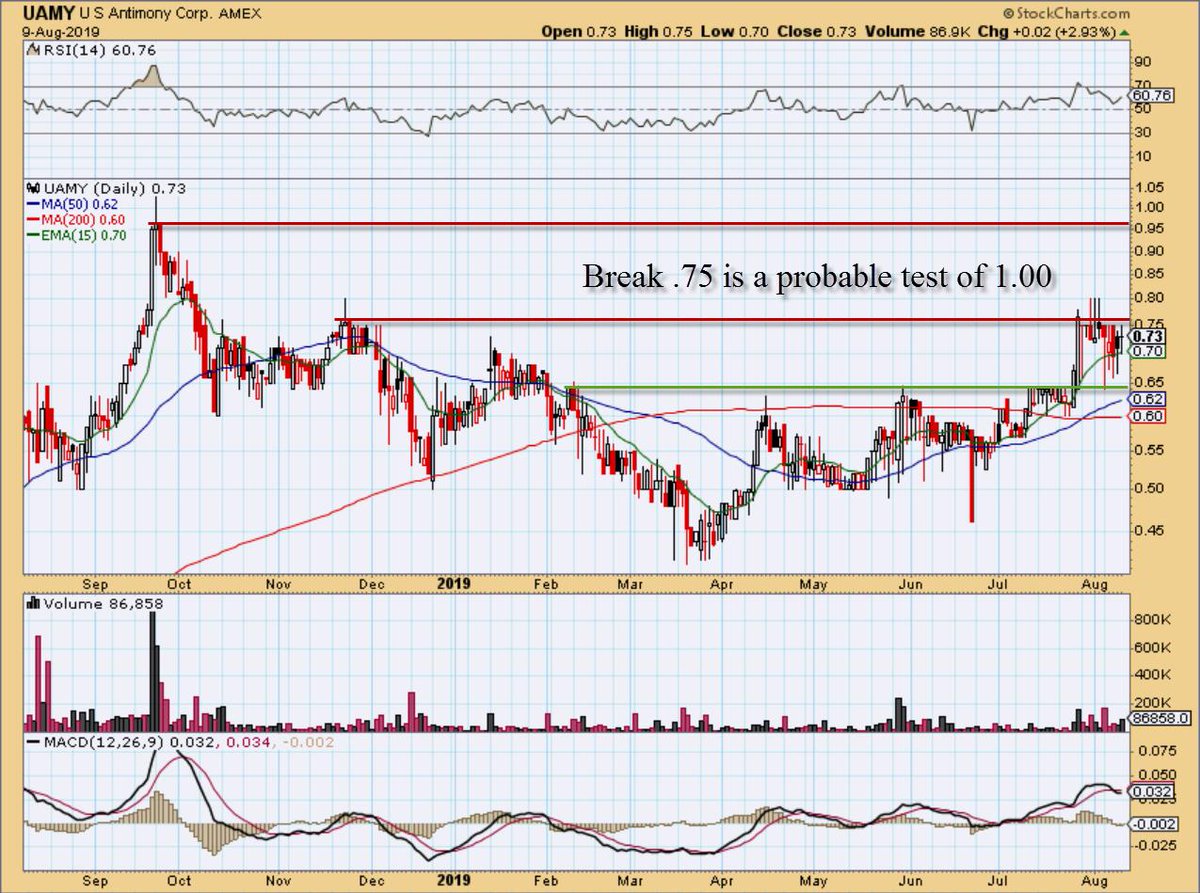Click the green up-arrow change indicator
Image resolution: width=1200 pixels, height=893 pixels.
click(1124, 31)
